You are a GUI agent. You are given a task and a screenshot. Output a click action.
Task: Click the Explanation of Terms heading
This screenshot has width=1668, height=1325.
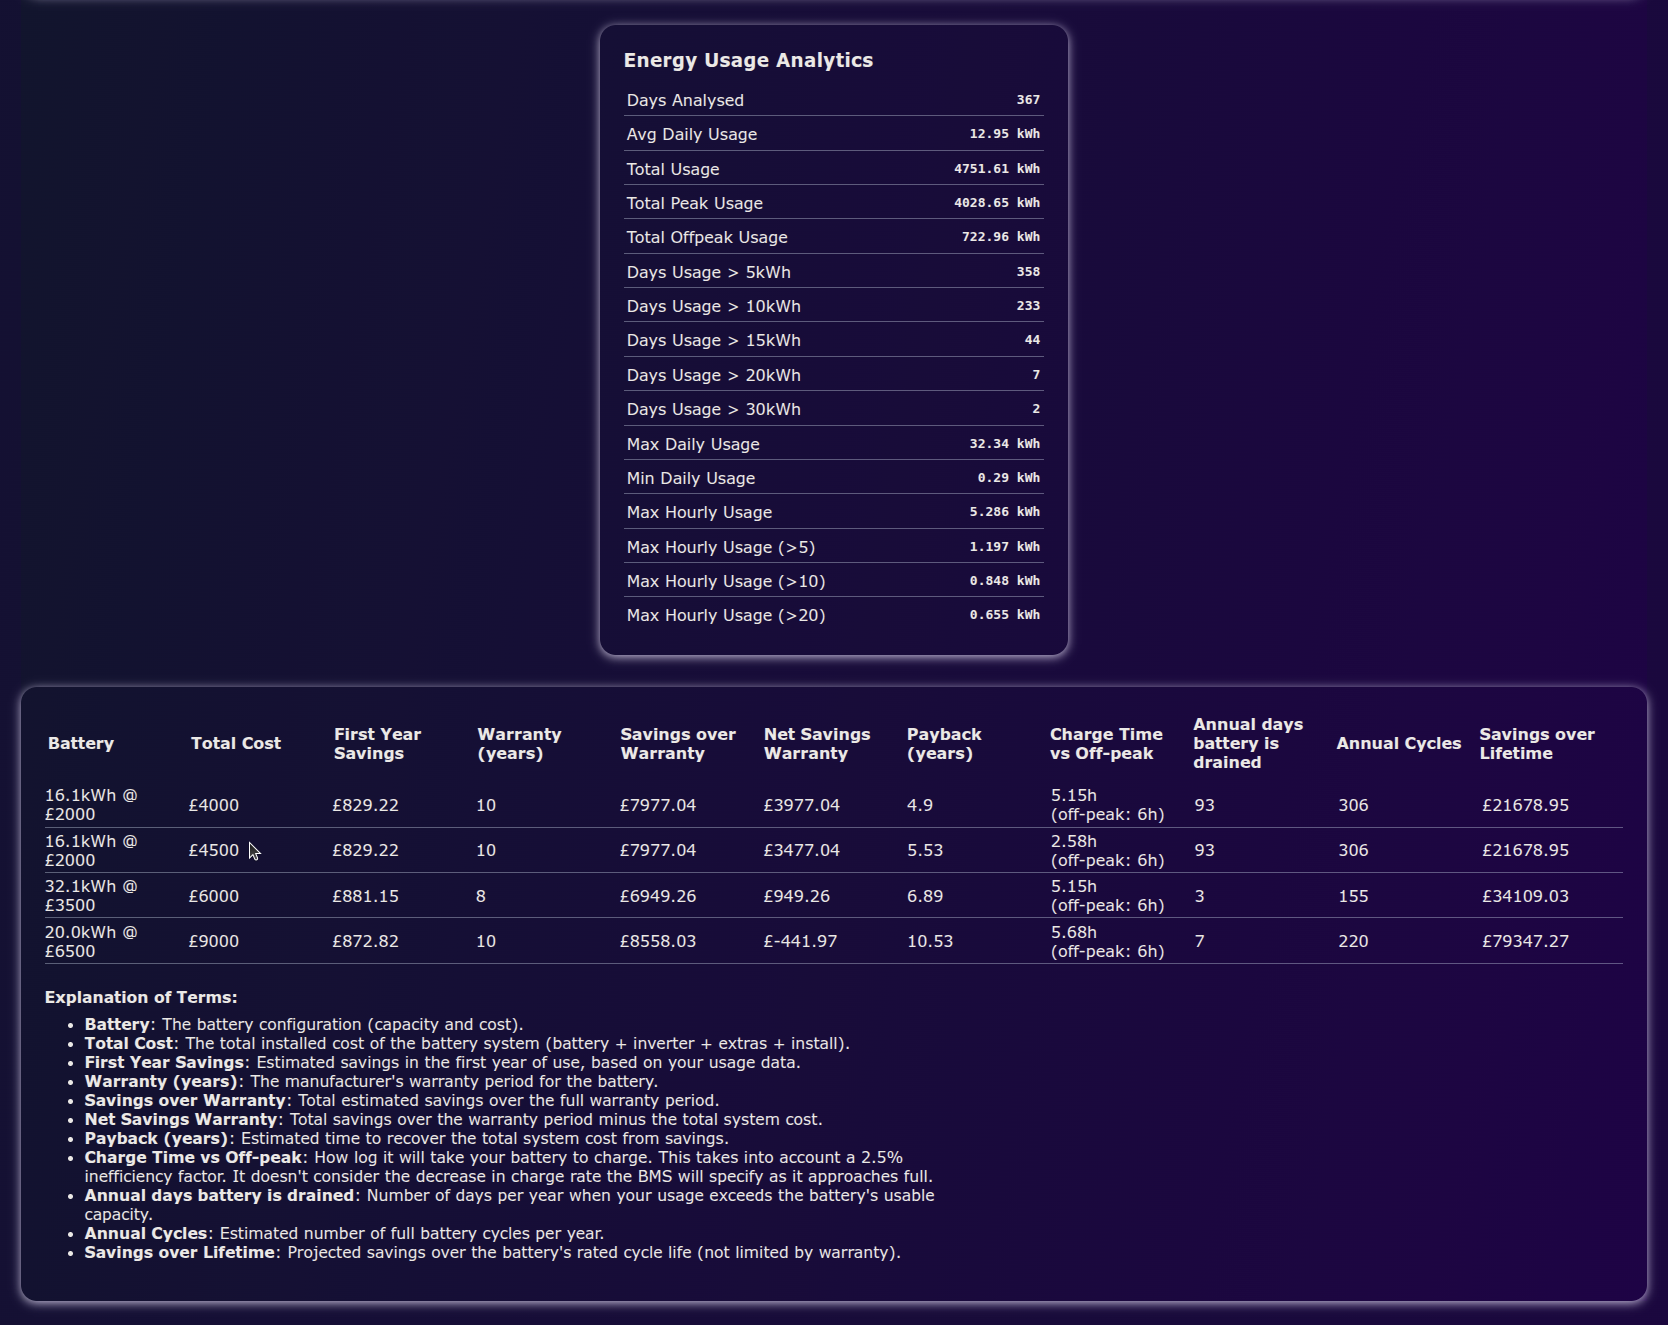click(x=141, y=997)
